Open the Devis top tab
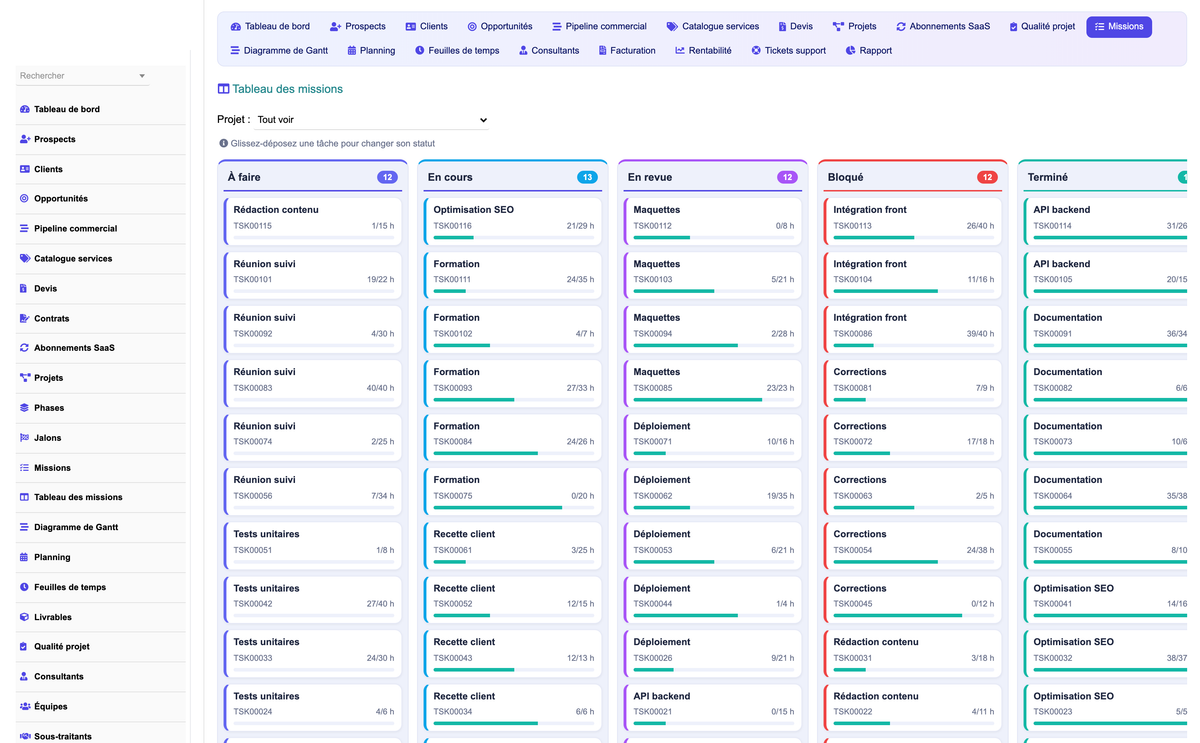The height and width of the screenshot is (743, 1200). click(794, 27)
